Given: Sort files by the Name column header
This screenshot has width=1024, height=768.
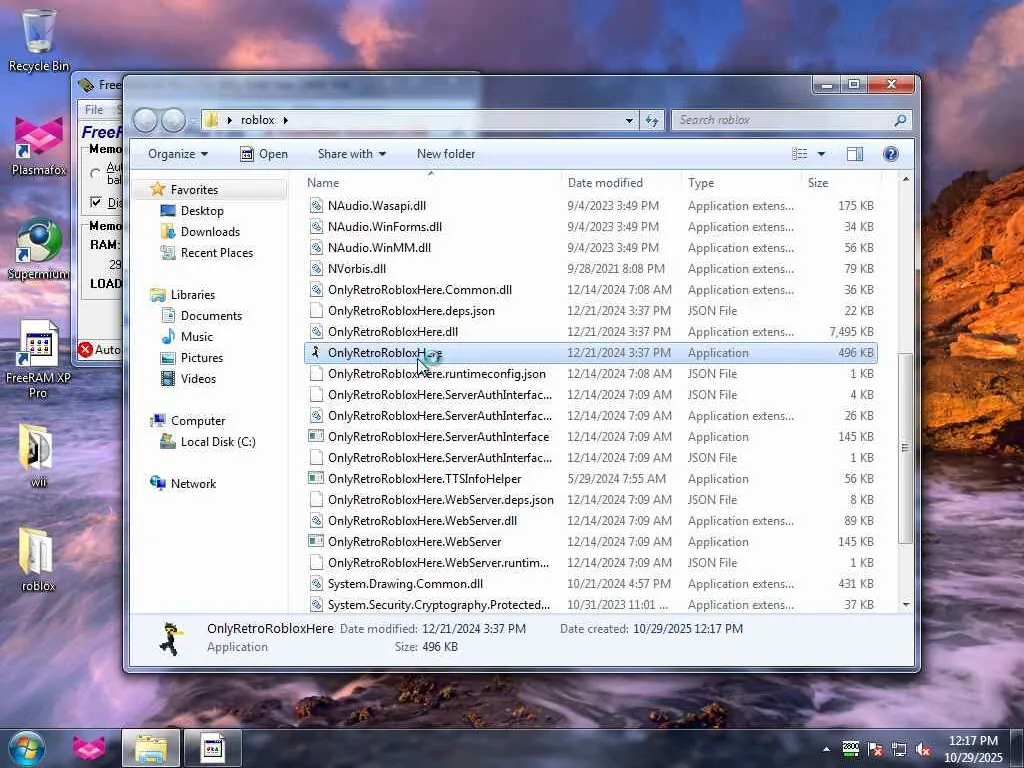Looking at the screenshot, I should click(x=432, y=183).
